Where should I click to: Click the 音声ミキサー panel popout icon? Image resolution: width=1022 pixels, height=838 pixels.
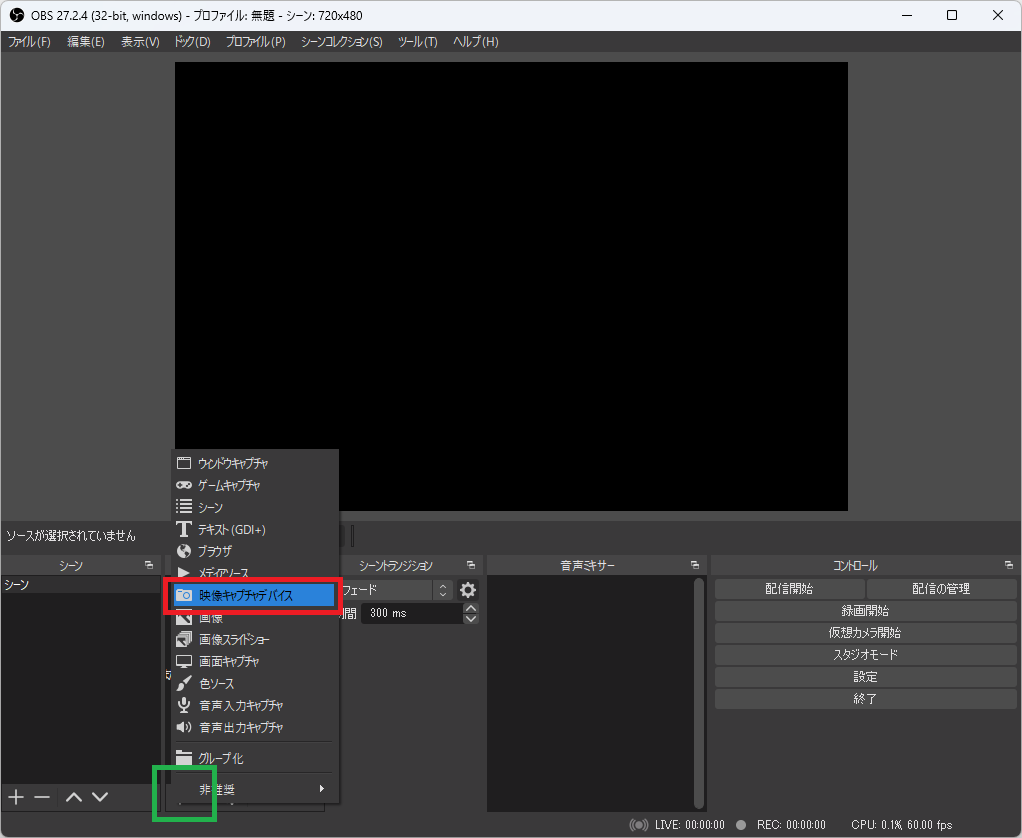[696, 564]
